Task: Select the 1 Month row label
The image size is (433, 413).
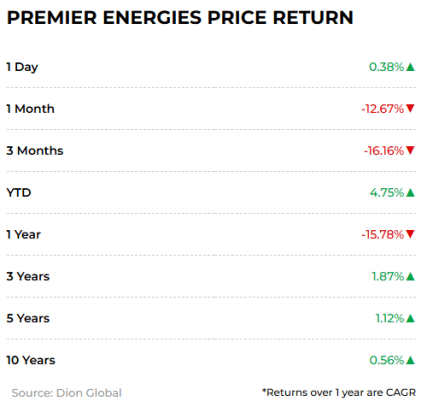Action: click(x=30, y=109)
